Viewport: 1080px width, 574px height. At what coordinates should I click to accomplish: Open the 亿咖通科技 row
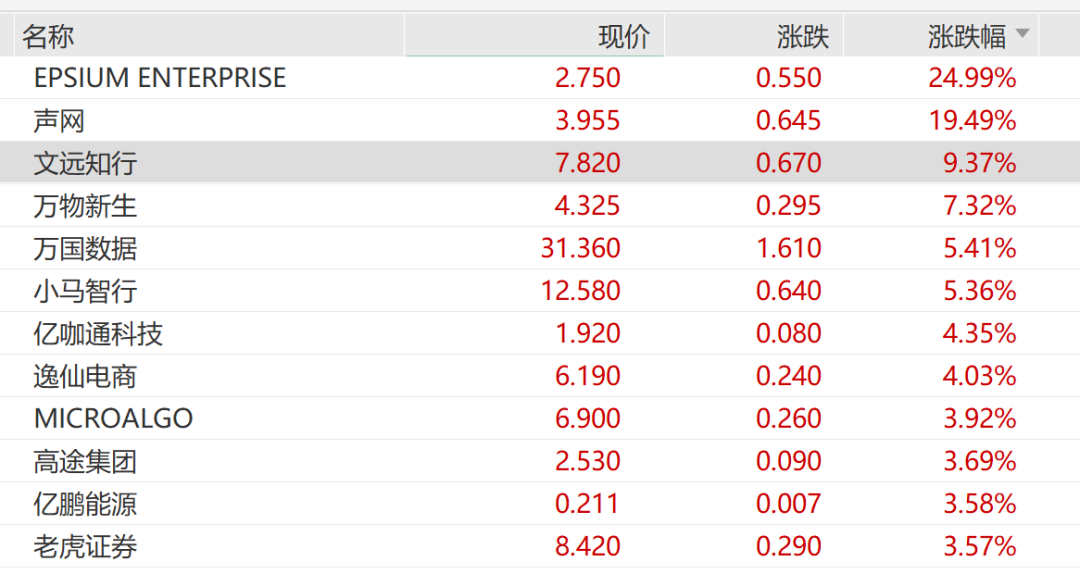coord(98,333)
